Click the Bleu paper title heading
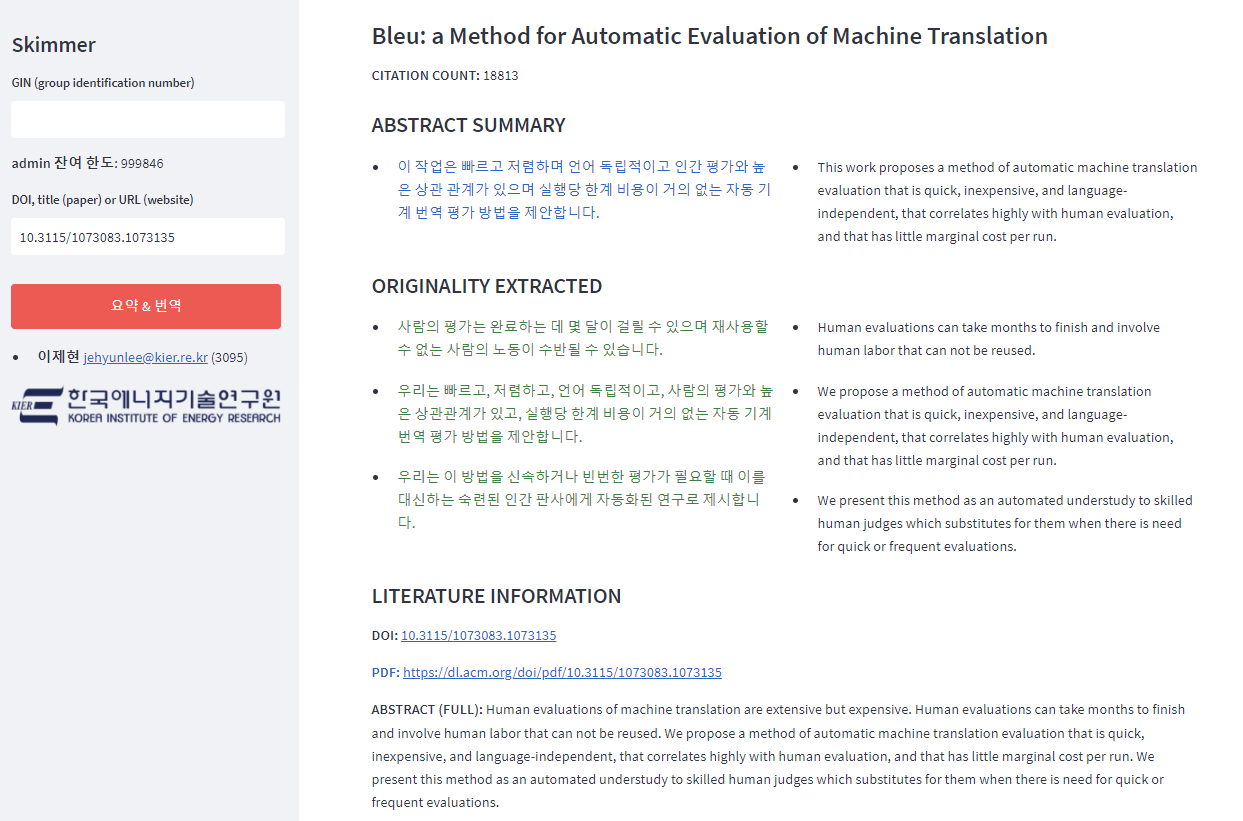Viewport: 1243px width, 821px height. (x=710, y=36)
